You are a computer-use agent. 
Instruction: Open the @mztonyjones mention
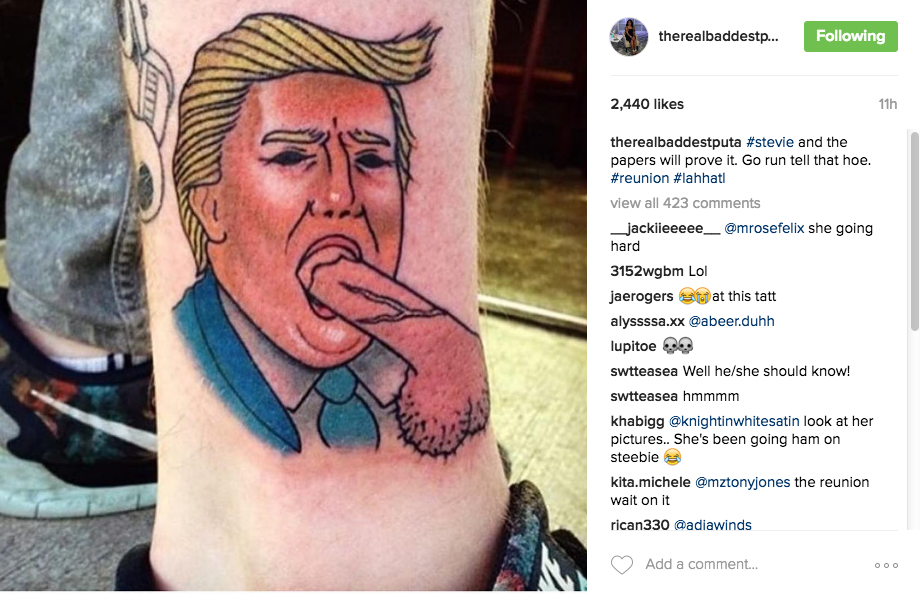(742, 483)
